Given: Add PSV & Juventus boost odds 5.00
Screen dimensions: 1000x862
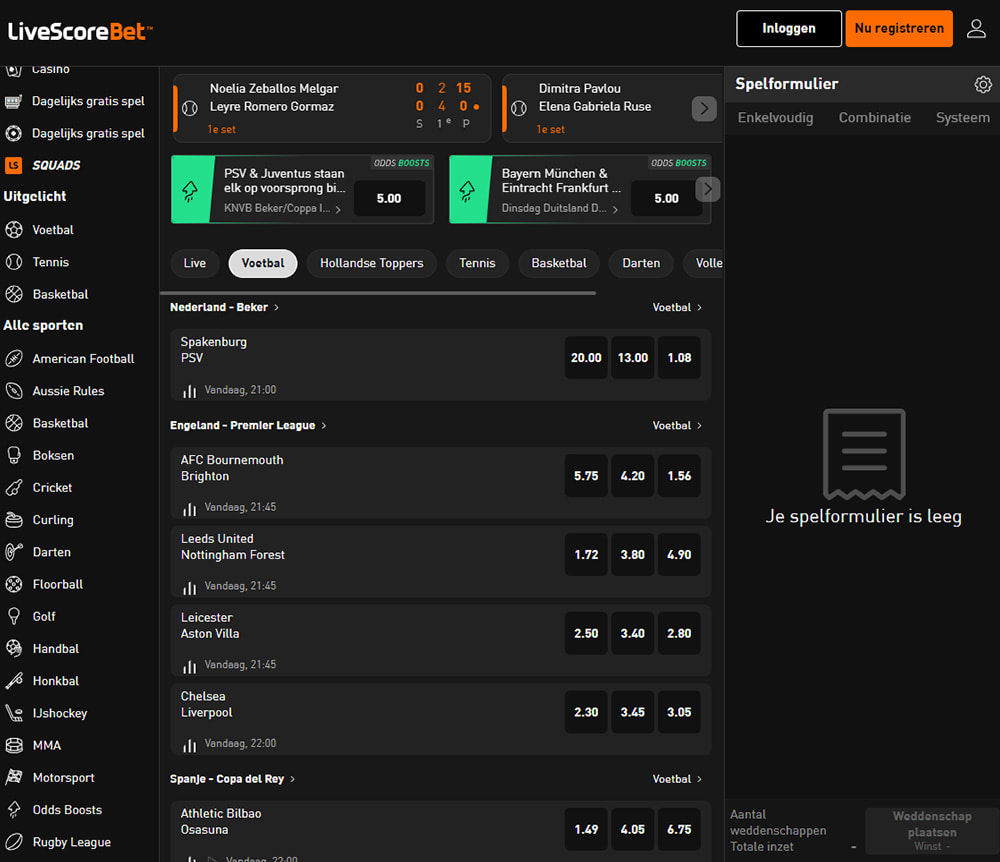Looking at the screenshot, I should (x=389, y=198).
